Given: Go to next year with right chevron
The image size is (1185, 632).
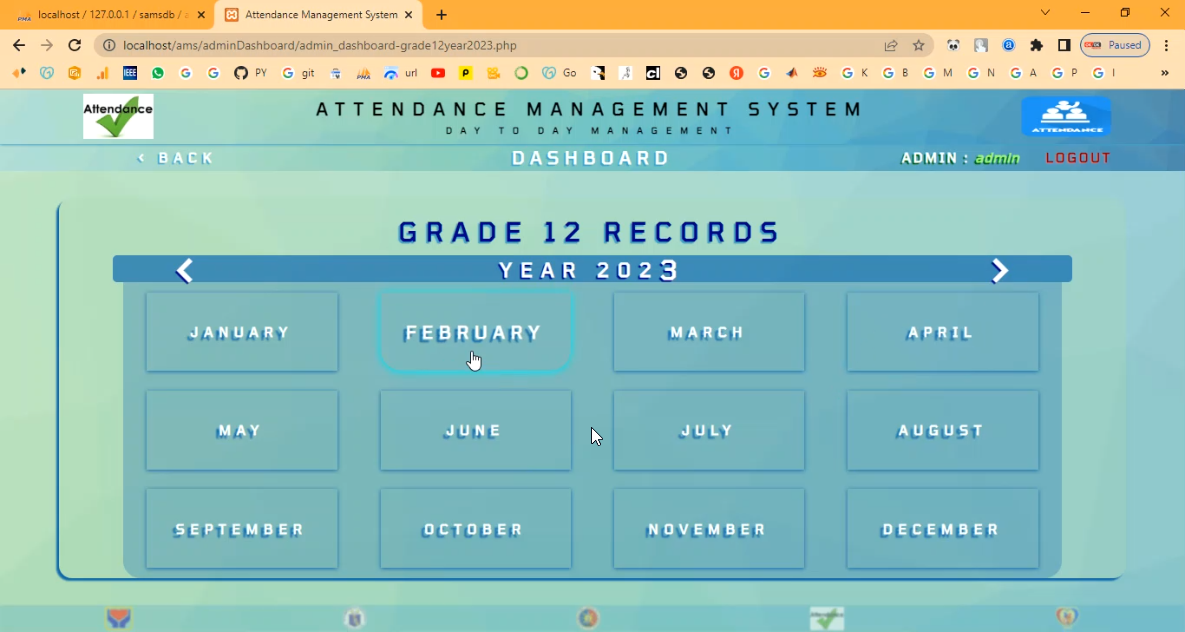Looking at the screenshot, I should pyautogui.click(x=999, y=270).
